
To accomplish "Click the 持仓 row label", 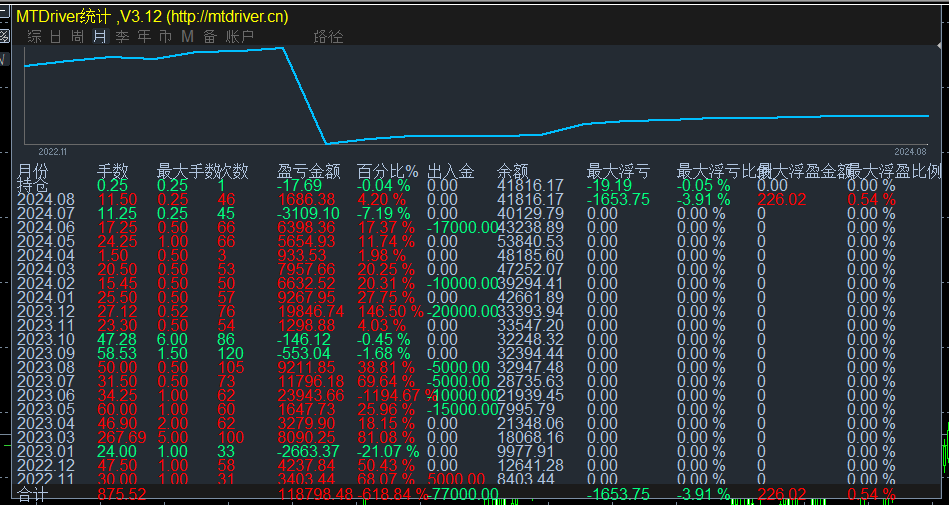I will 33,185.
